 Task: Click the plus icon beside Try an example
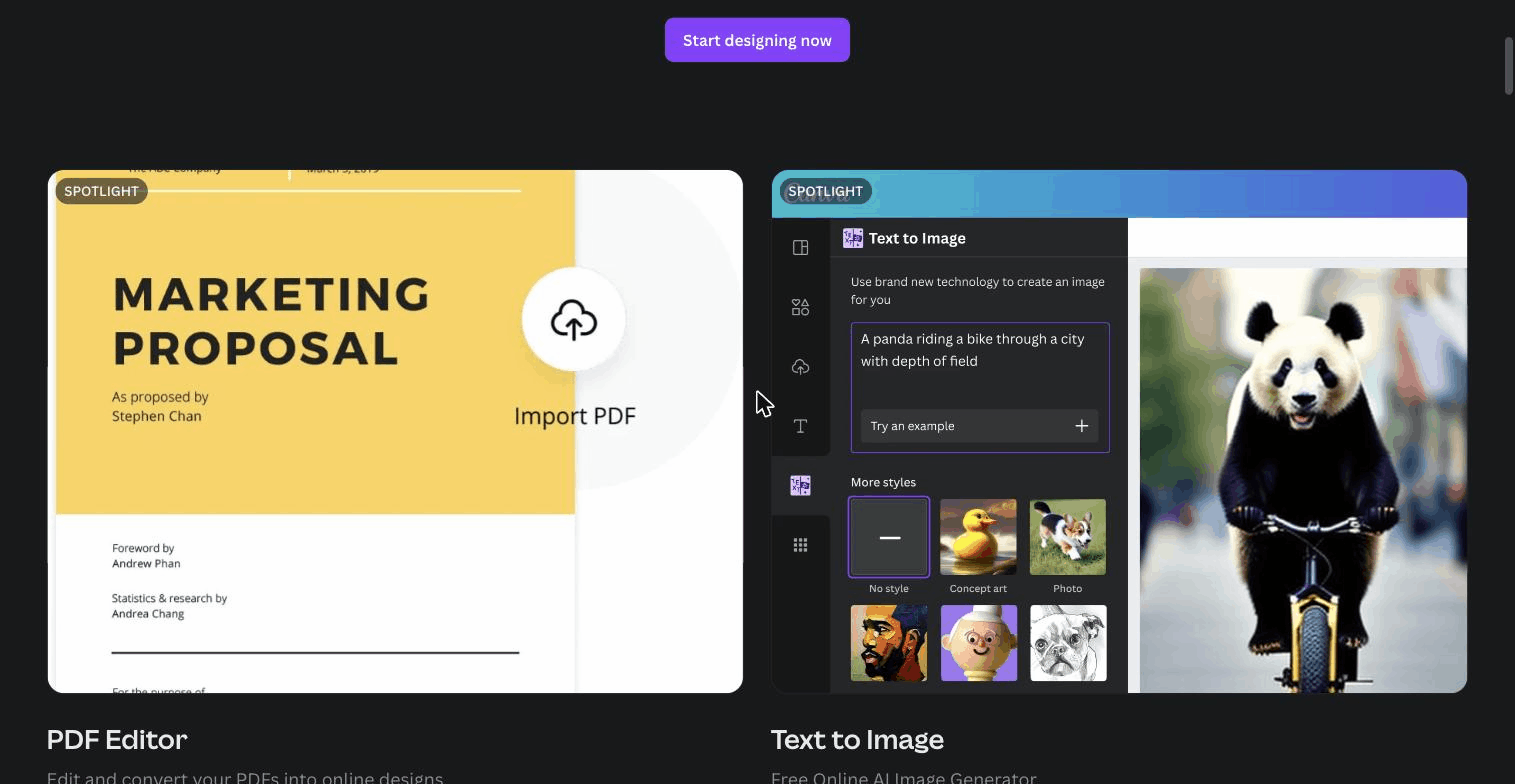(1081, 426)
